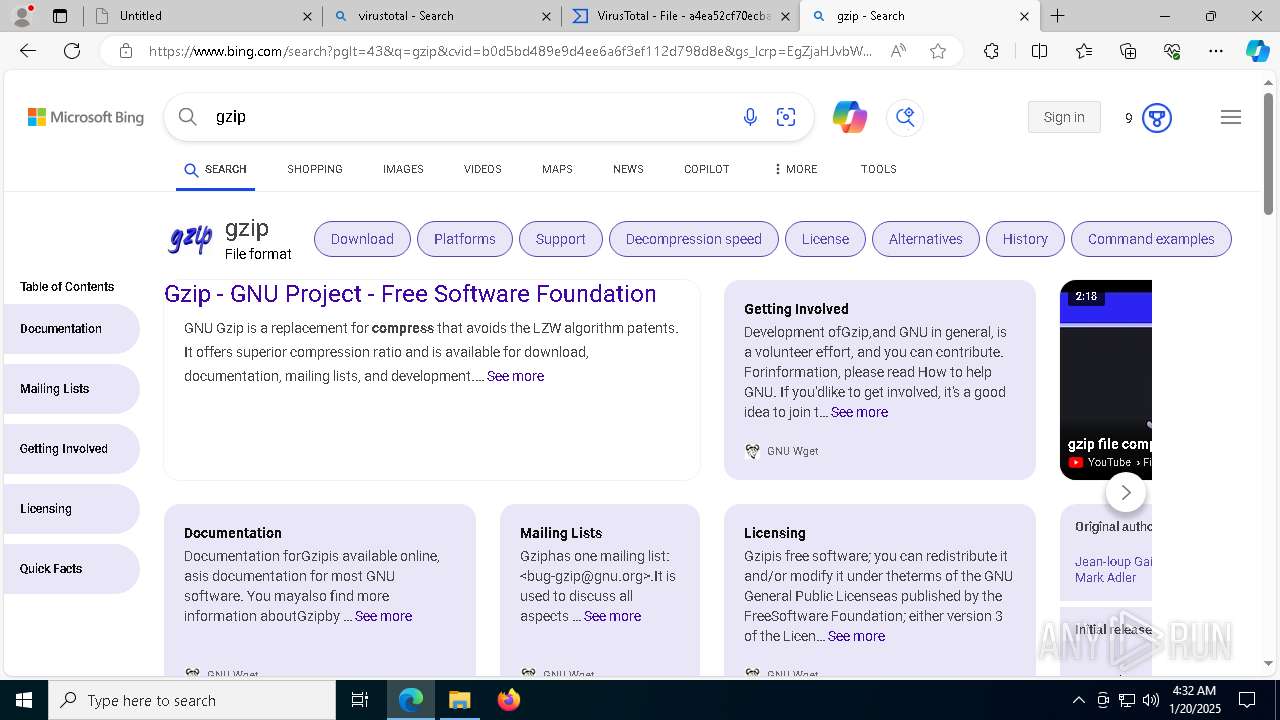Launch Firefox from taskbar
Image resolution: width=1280 pixels, height=720 pixels.
(509, 700)
